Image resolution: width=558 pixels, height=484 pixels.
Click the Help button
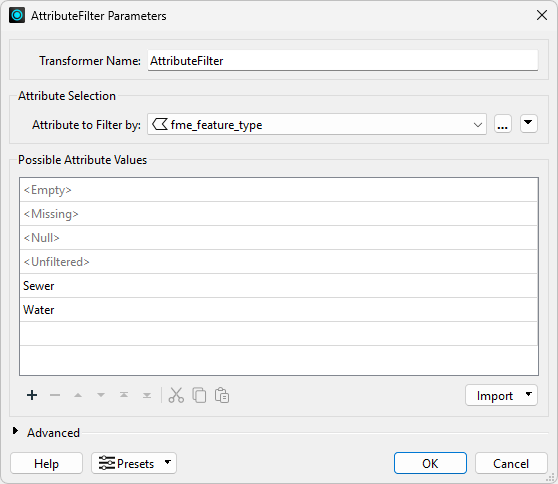[x=46, y=463]
